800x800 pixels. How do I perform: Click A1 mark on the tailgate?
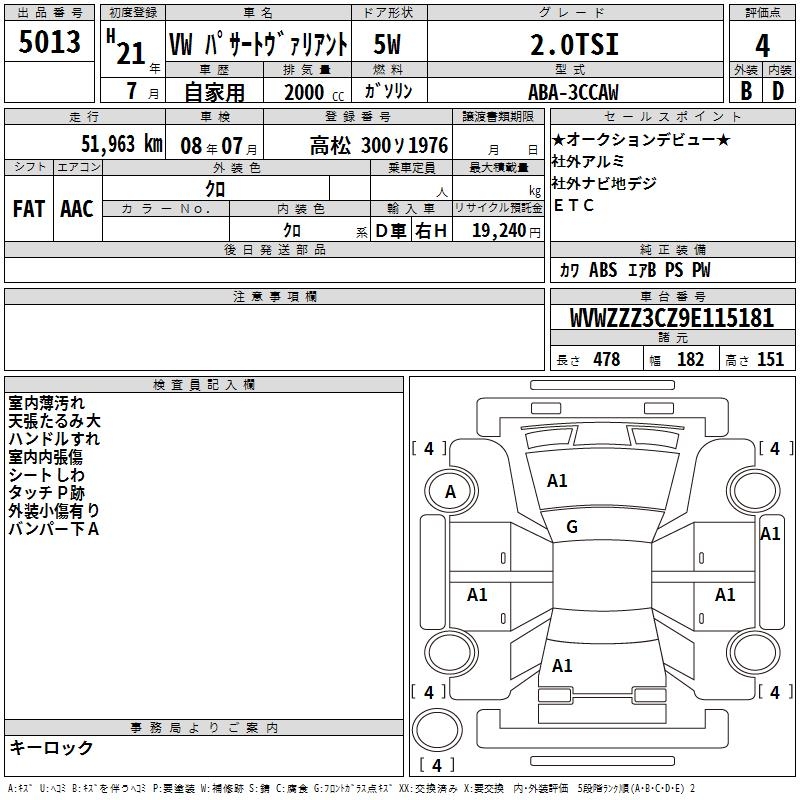coord(562,666)
